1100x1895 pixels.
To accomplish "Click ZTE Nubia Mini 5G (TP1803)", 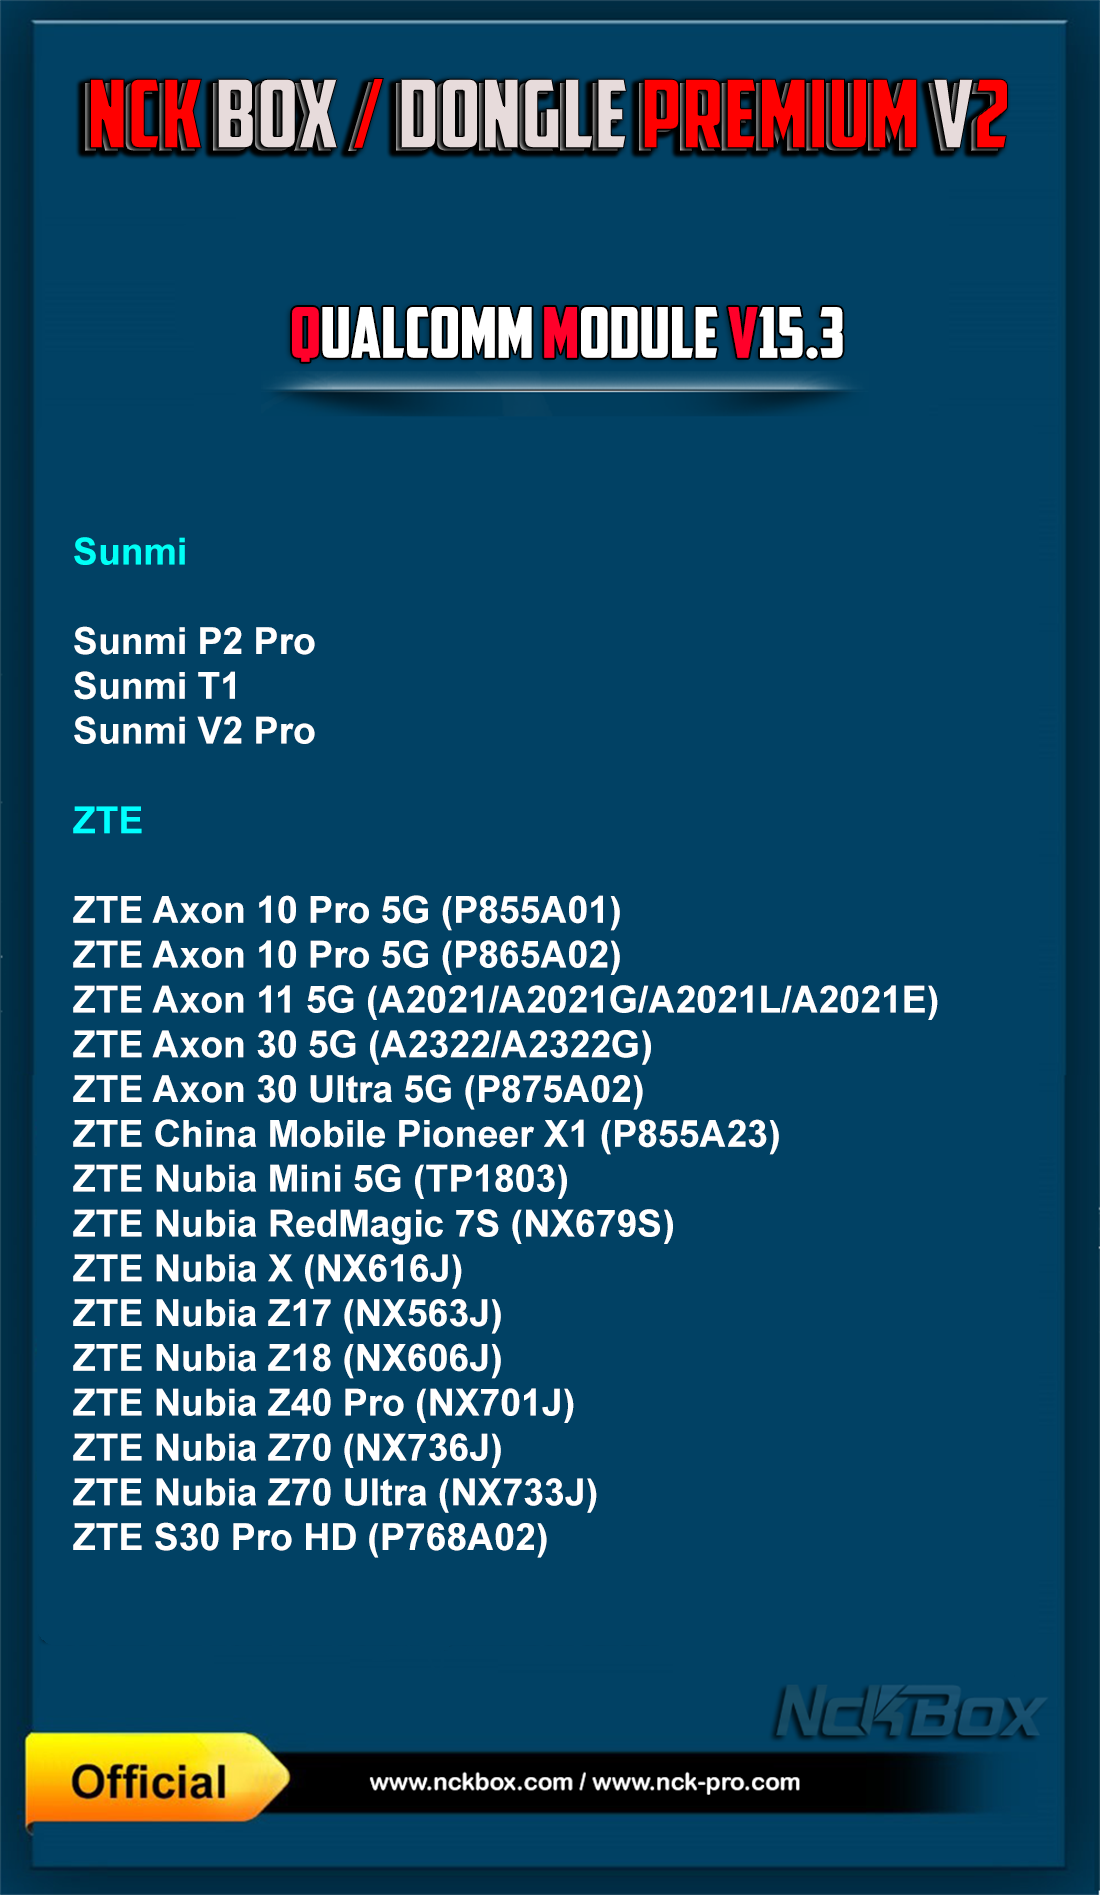I will [x=320, y=1179].
